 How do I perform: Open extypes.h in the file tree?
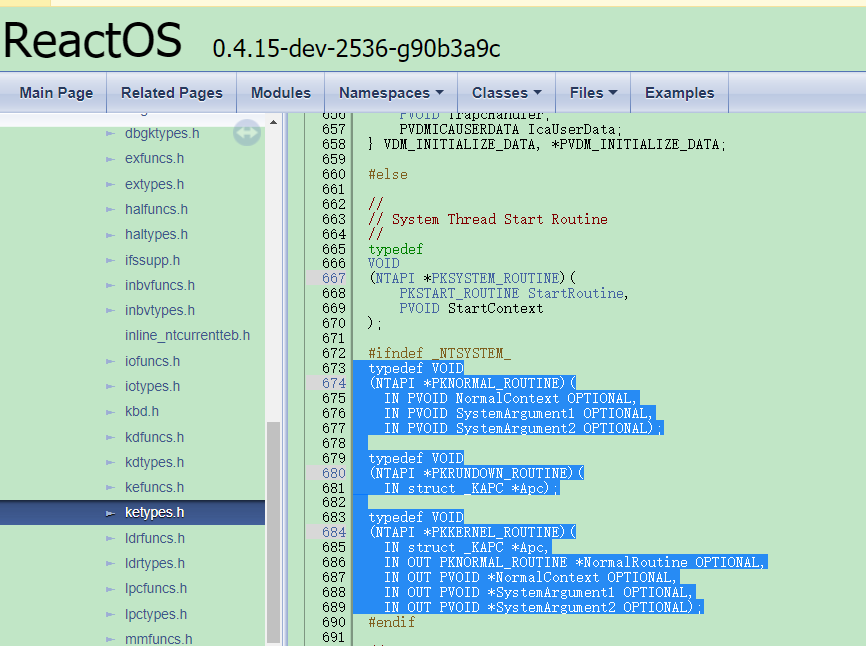tap(154, 184)
